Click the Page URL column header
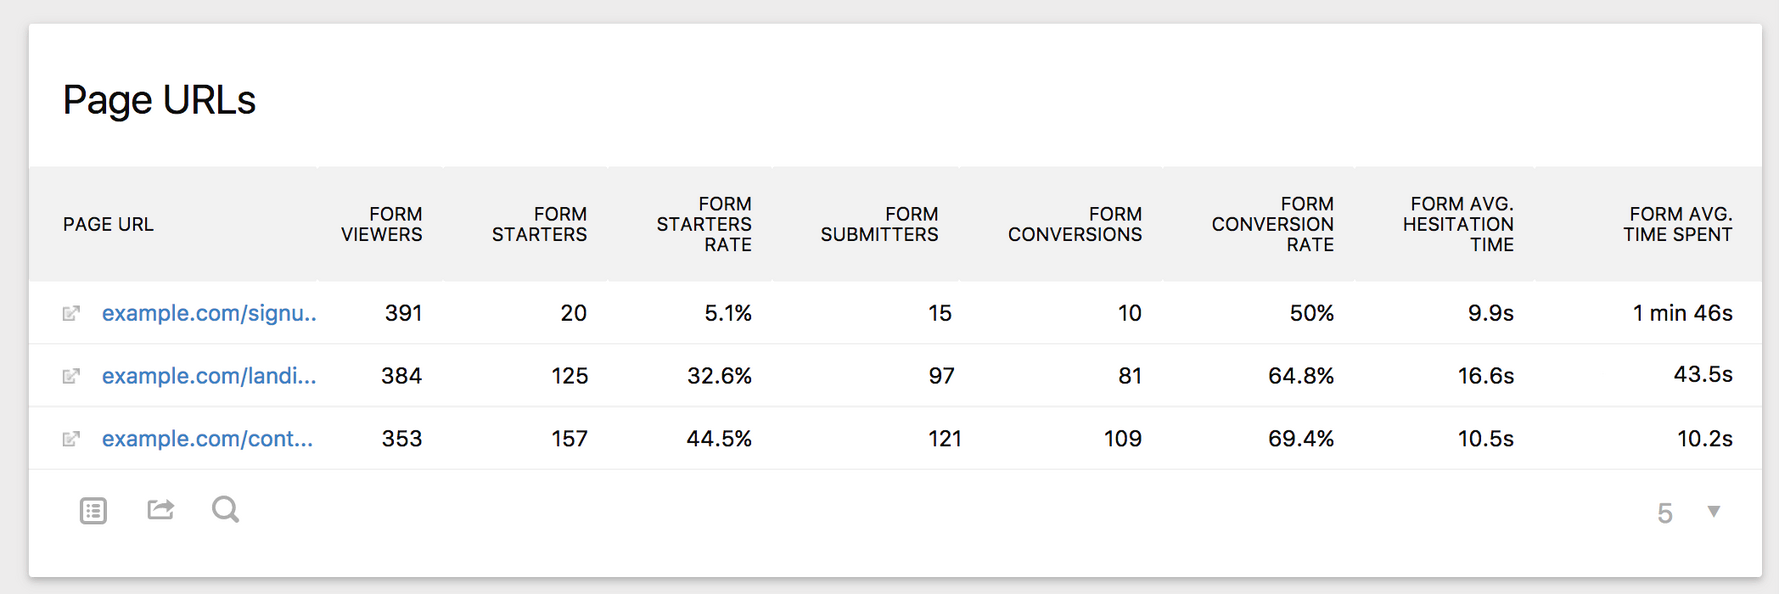 point(108,225)
